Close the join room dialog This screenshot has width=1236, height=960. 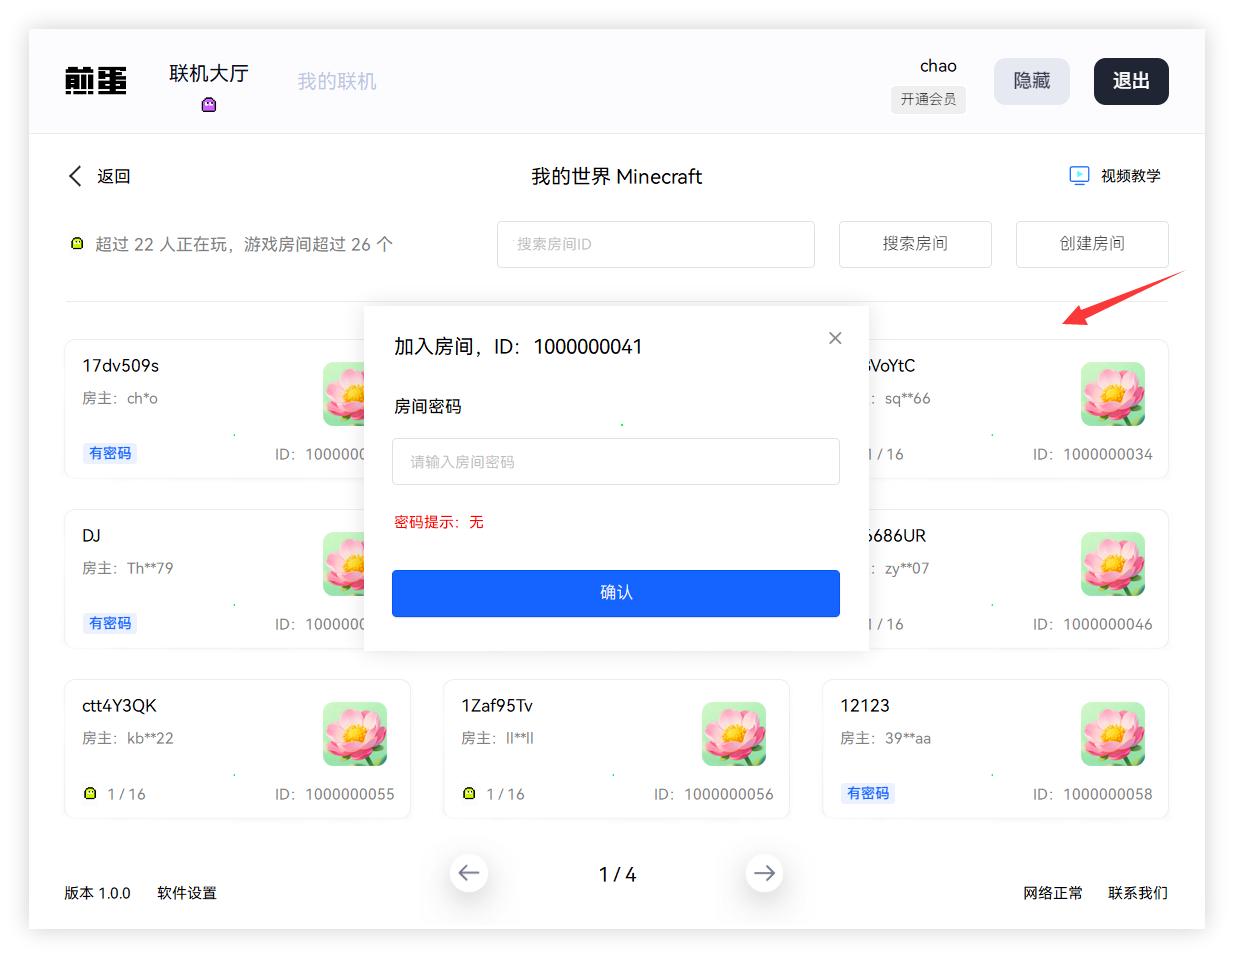[835, 338]
